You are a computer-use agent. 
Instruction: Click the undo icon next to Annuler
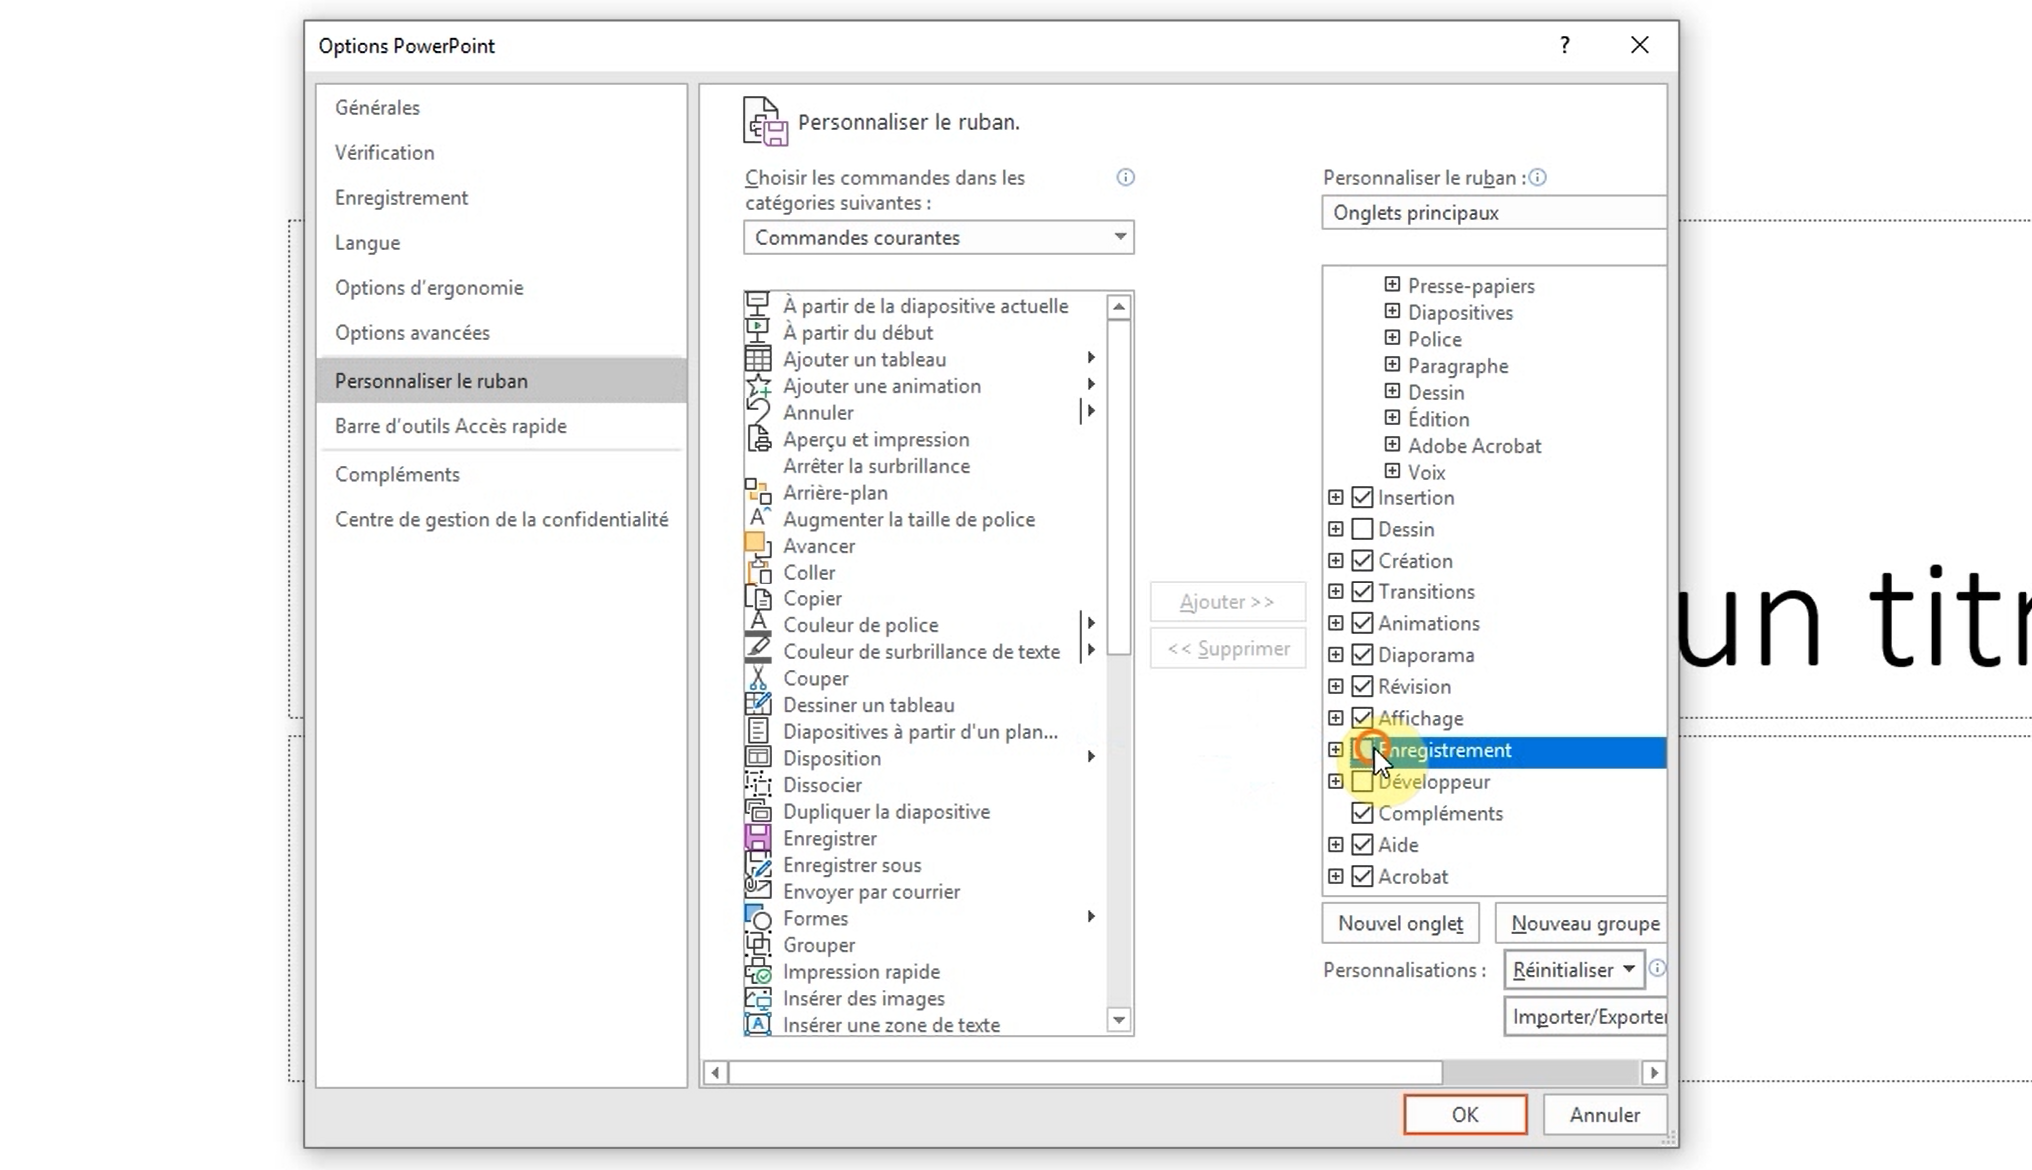click(x=758, y=412)
